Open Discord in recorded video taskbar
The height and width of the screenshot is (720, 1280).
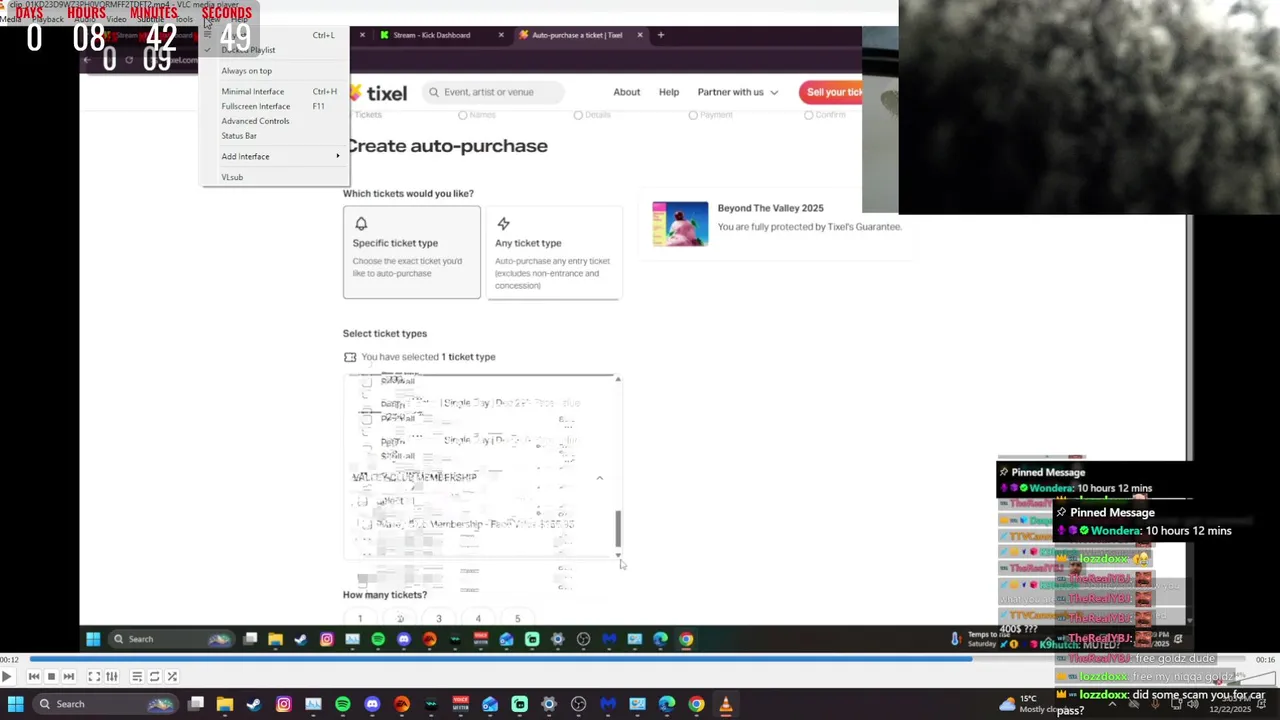pos(404,639)
